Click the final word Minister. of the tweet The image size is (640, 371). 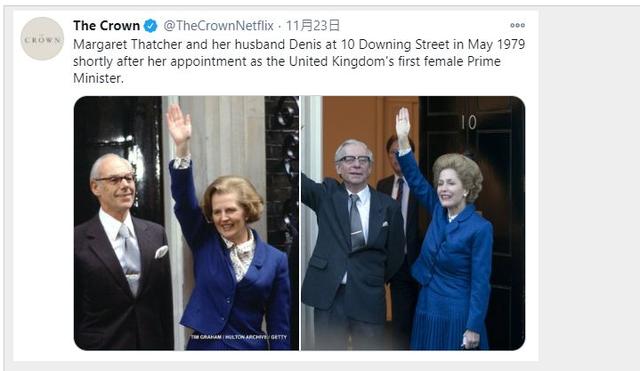(98, 78)
